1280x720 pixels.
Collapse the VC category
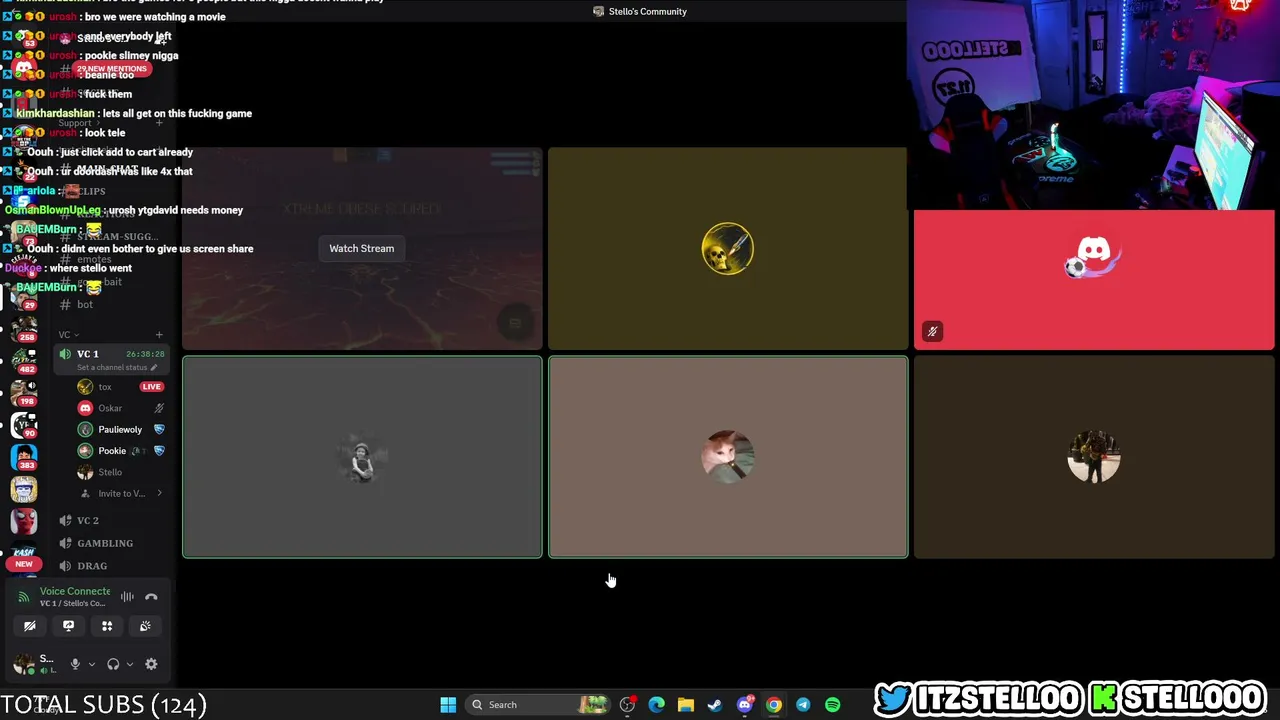68,335
